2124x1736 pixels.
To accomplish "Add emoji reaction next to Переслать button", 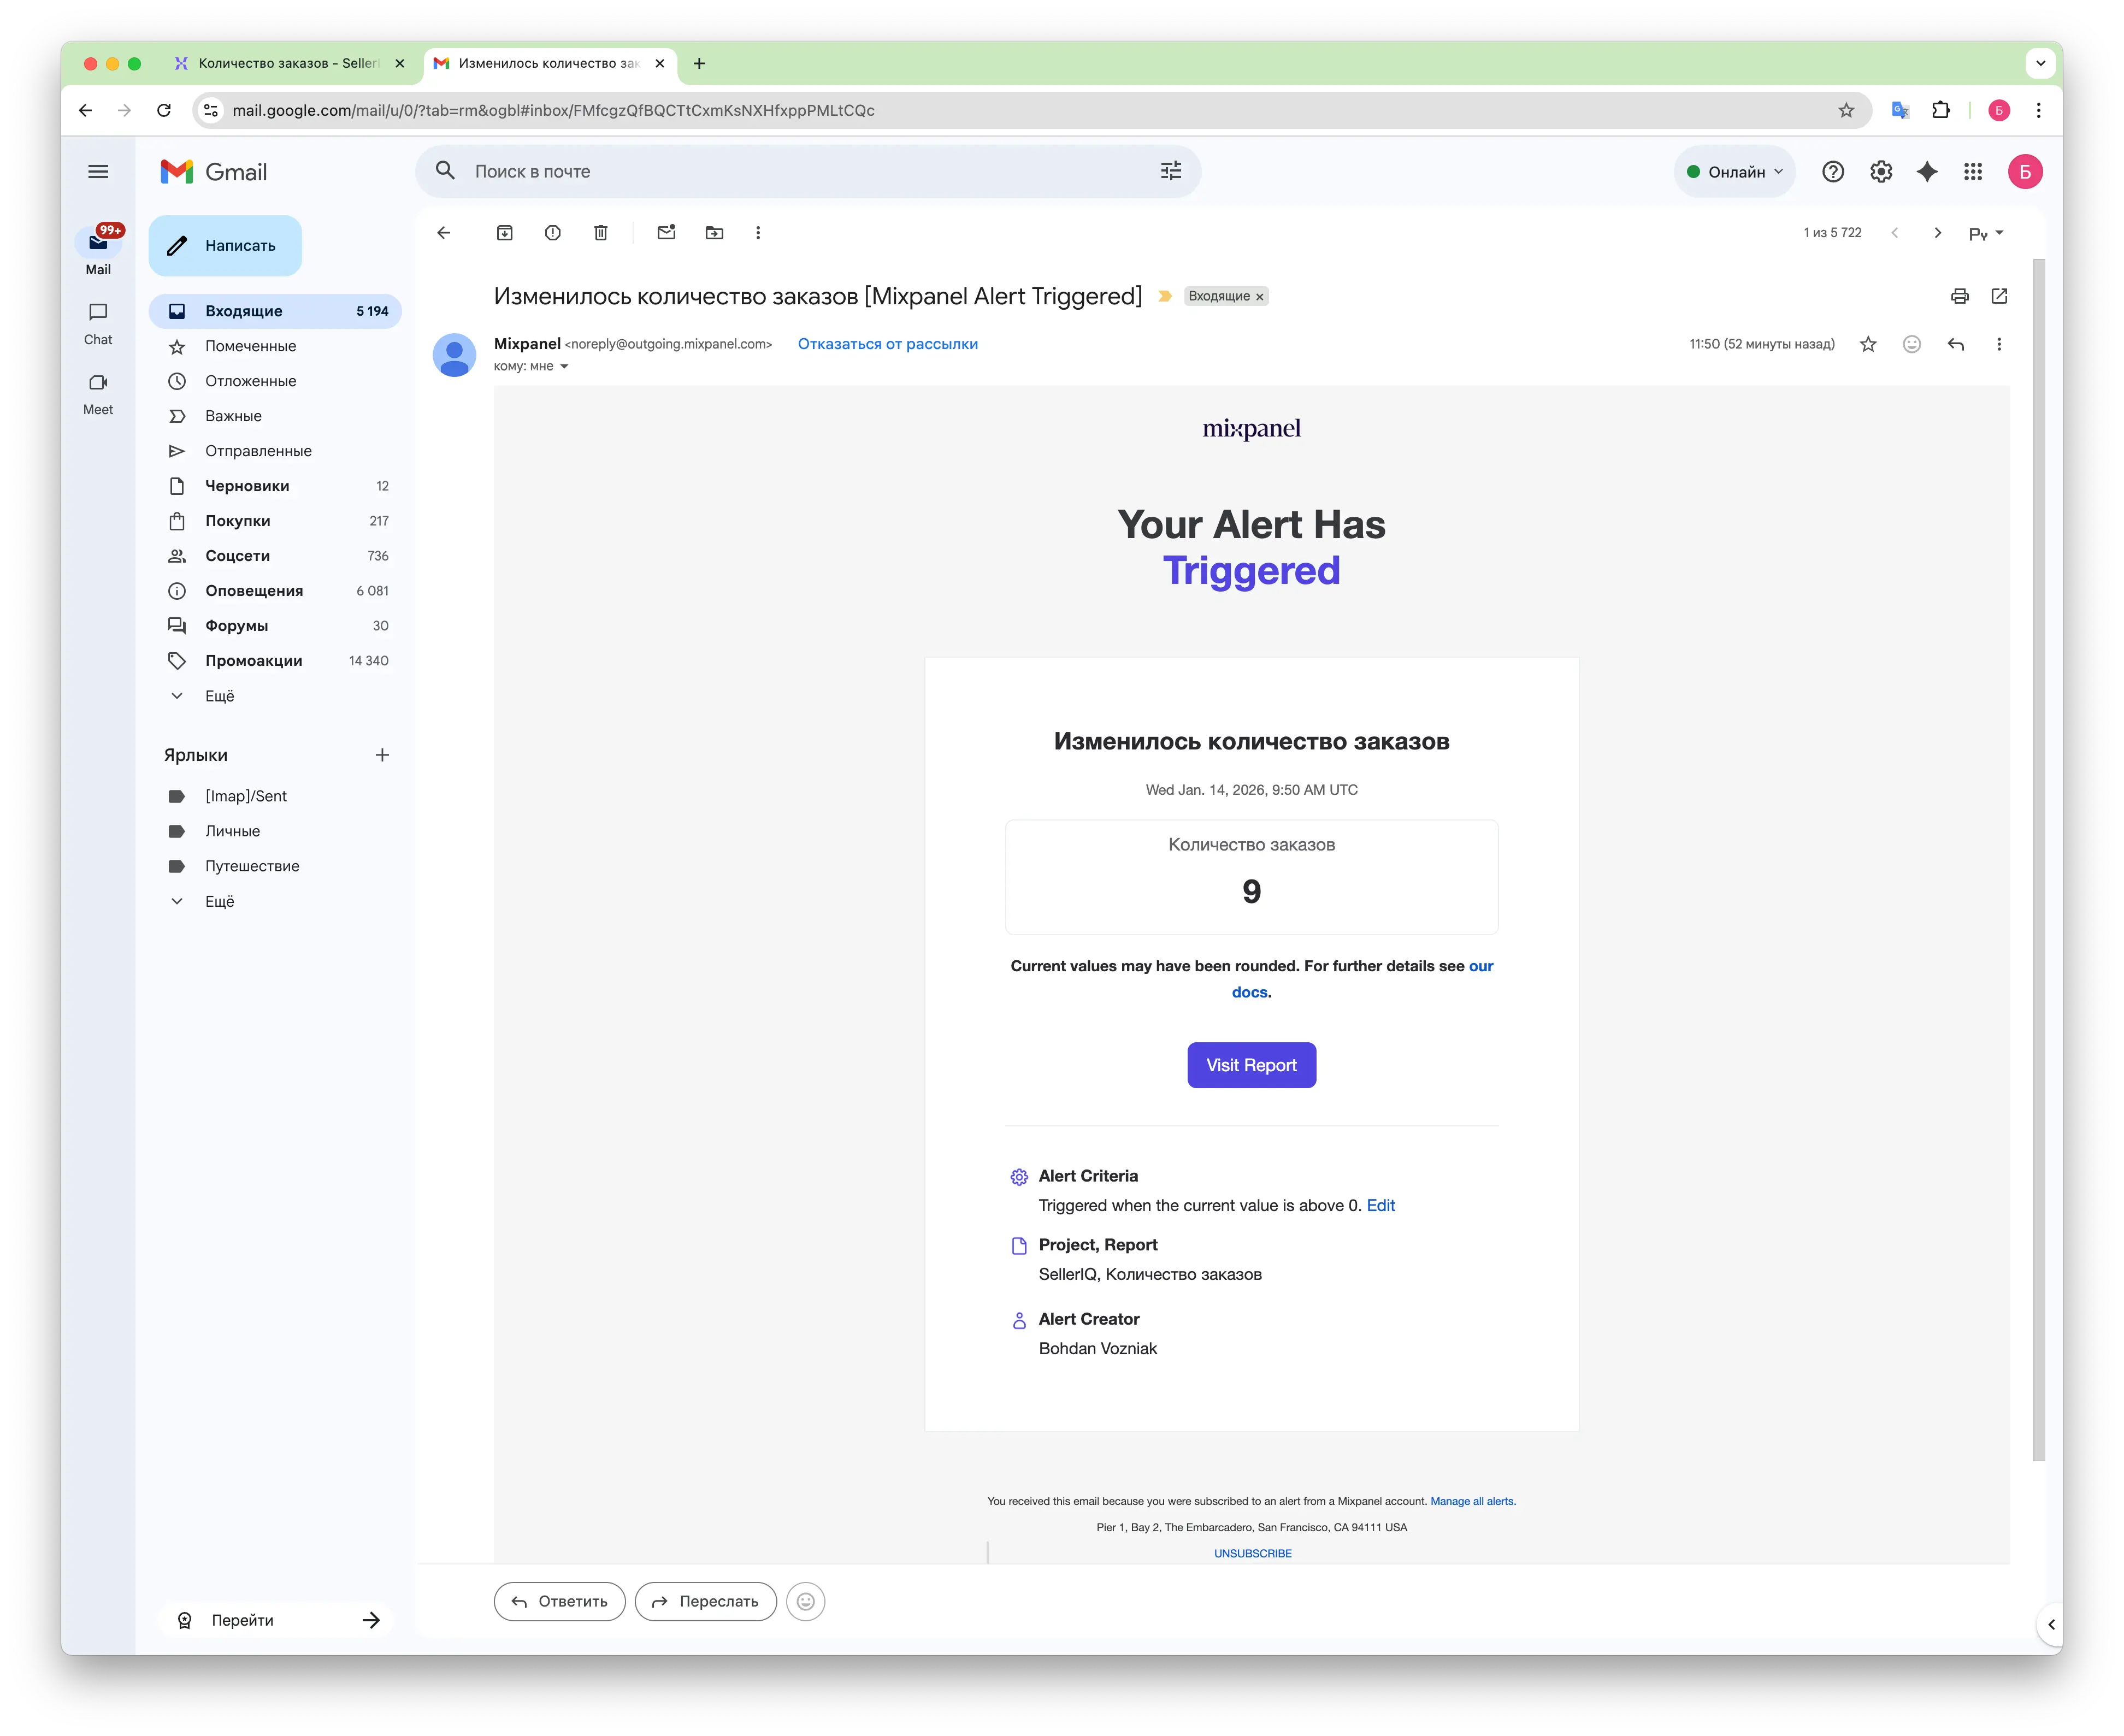I will click(x=805, y=1601).
